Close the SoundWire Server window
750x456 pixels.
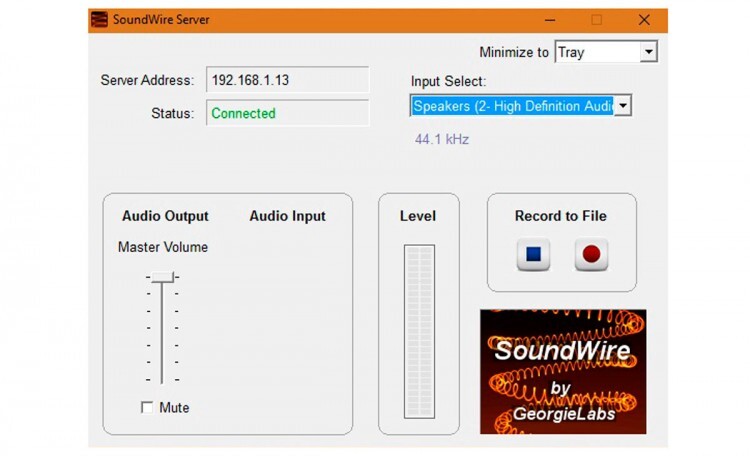click(x=644, y=20)
